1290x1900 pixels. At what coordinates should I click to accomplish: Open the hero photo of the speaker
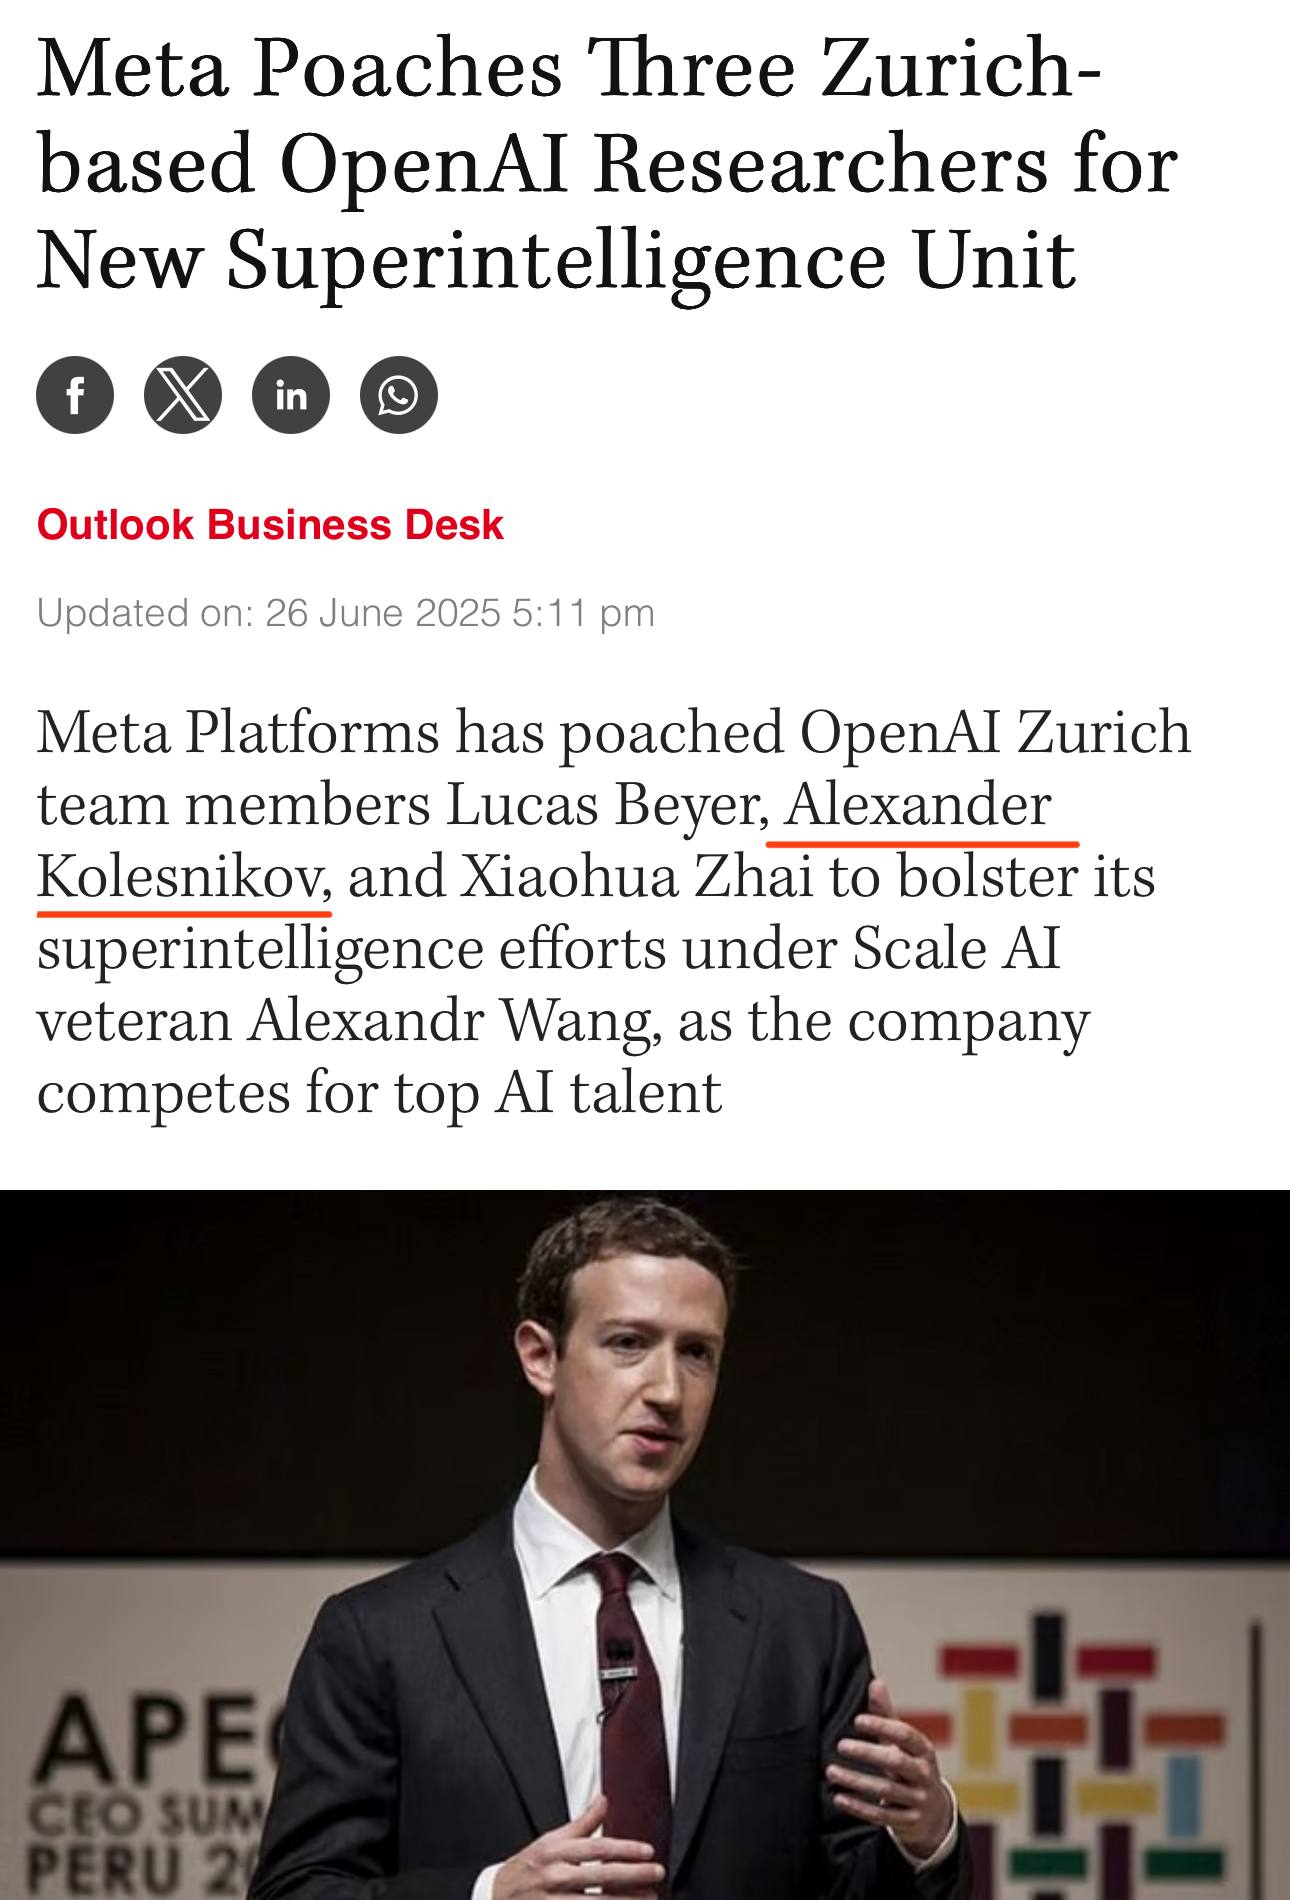[x=645, y=1545]
